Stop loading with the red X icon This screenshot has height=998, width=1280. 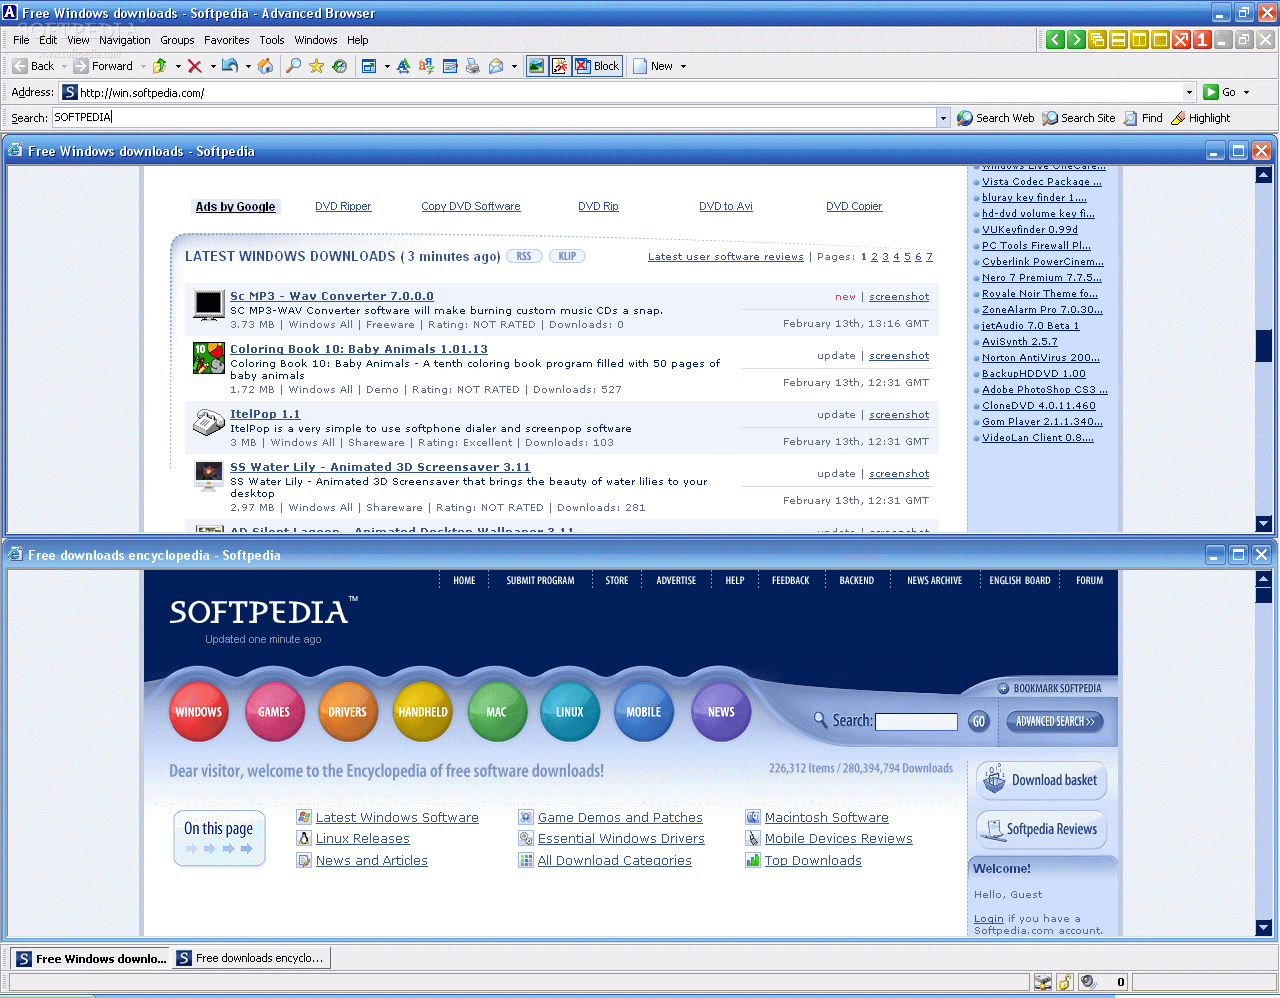[x=195, y=66]
